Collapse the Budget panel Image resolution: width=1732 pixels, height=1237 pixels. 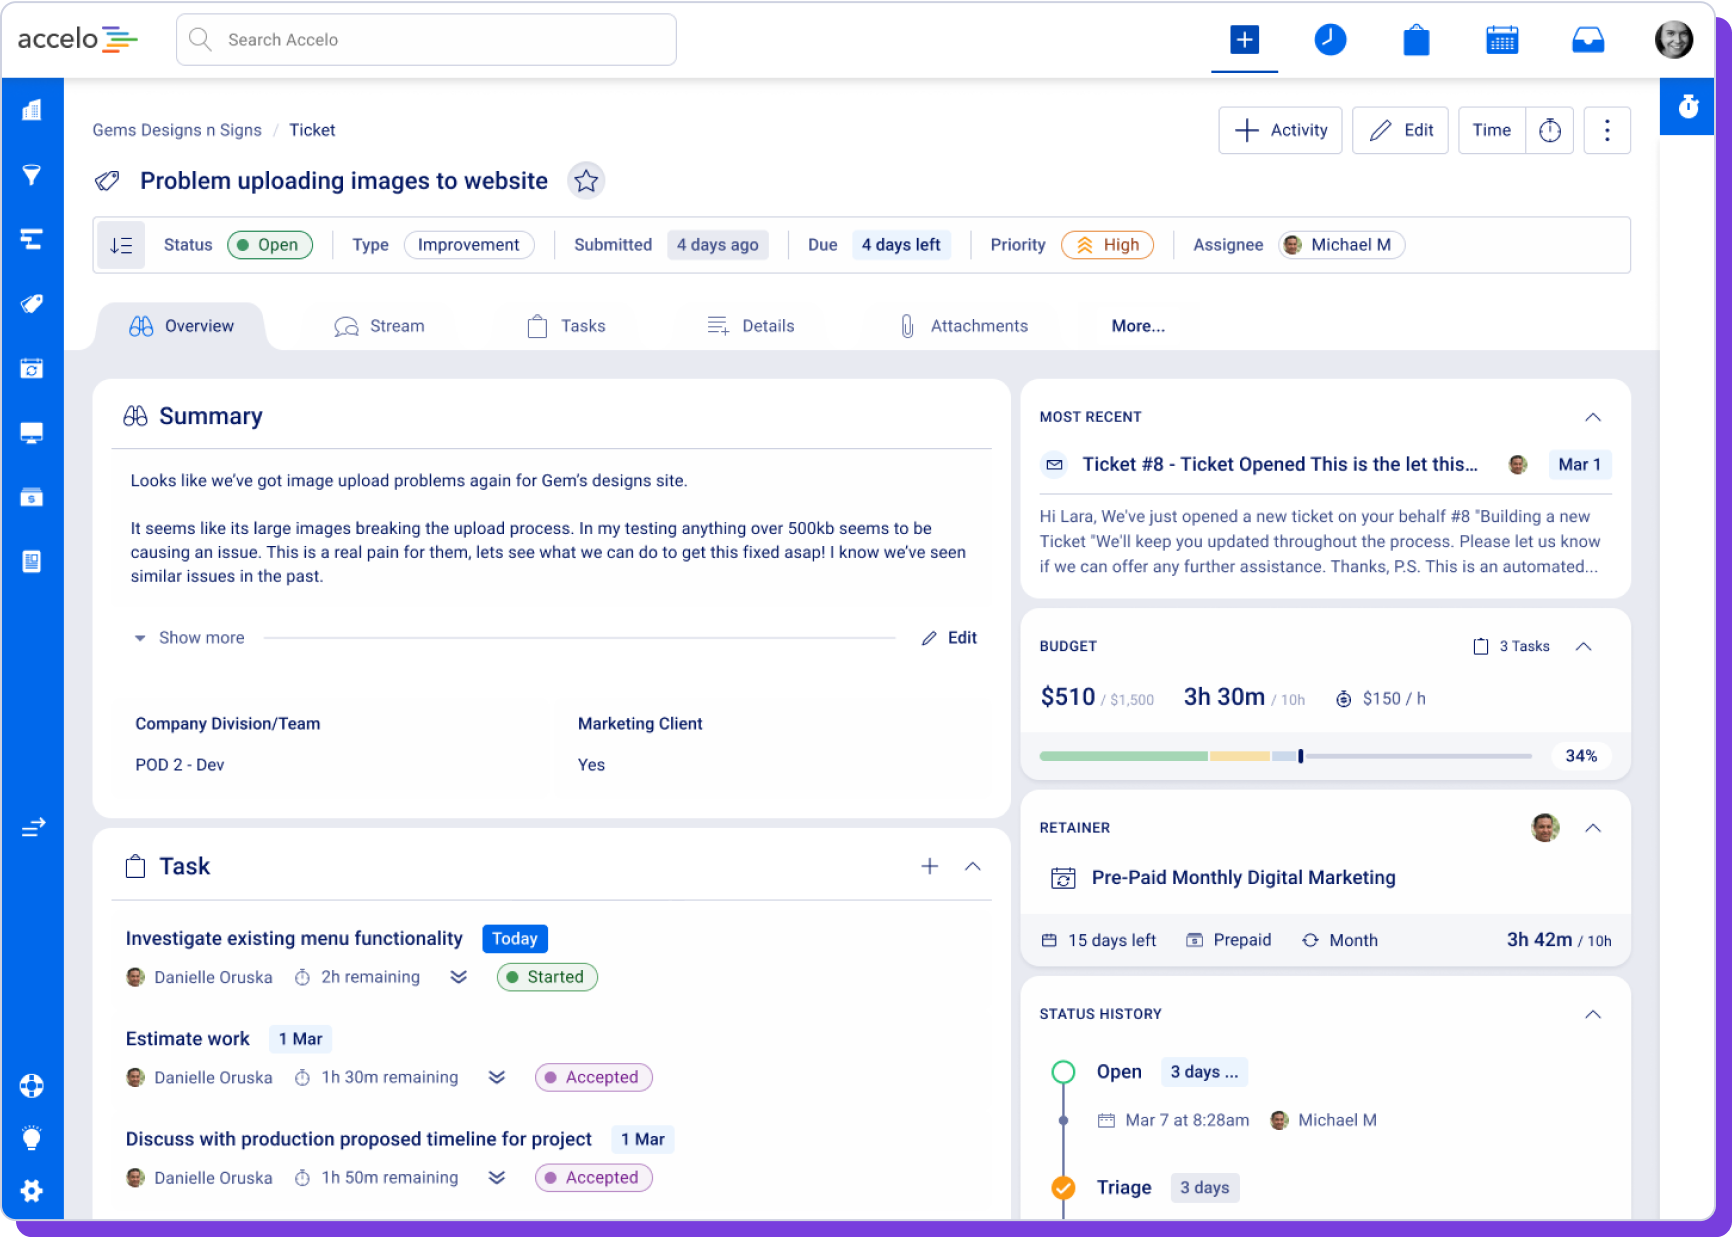1584,646
